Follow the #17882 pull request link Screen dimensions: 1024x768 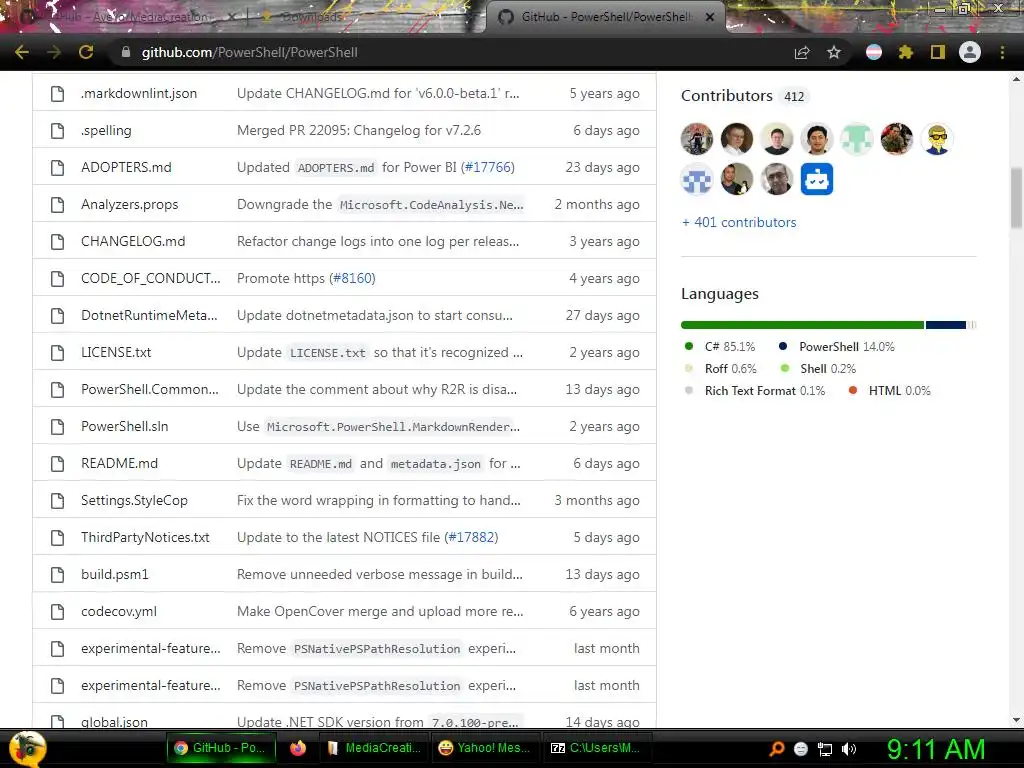coord(471,537)
